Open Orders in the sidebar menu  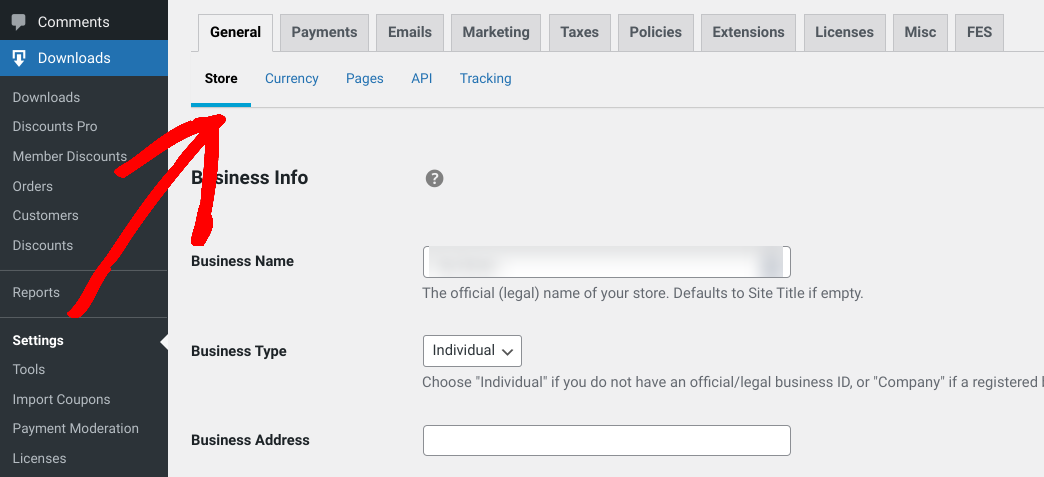[x=33, y=186]
